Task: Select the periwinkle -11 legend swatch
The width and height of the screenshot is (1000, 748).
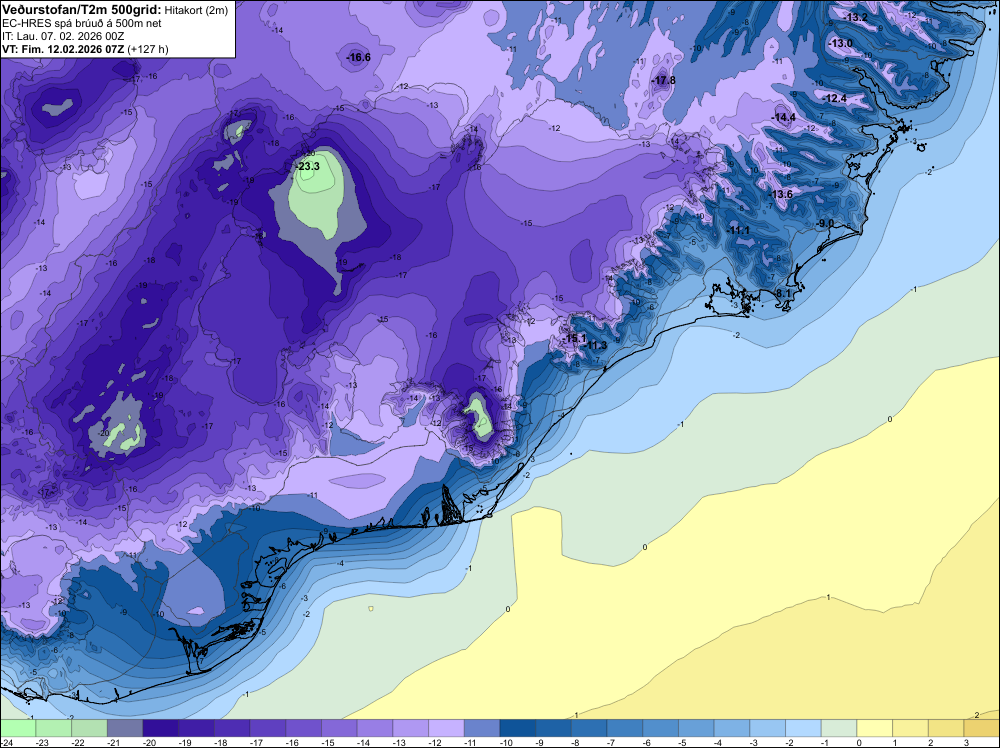Action: [x=482, y=728]
